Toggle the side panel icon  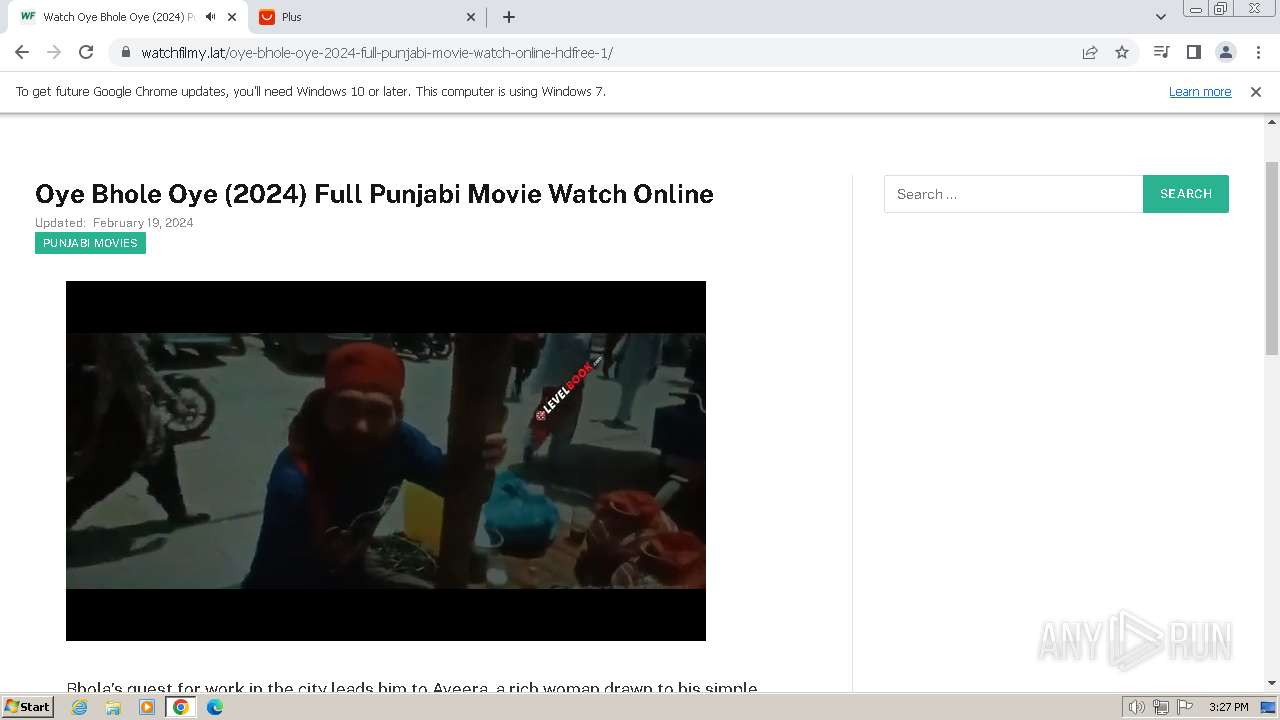click(x=1193, y=52)
